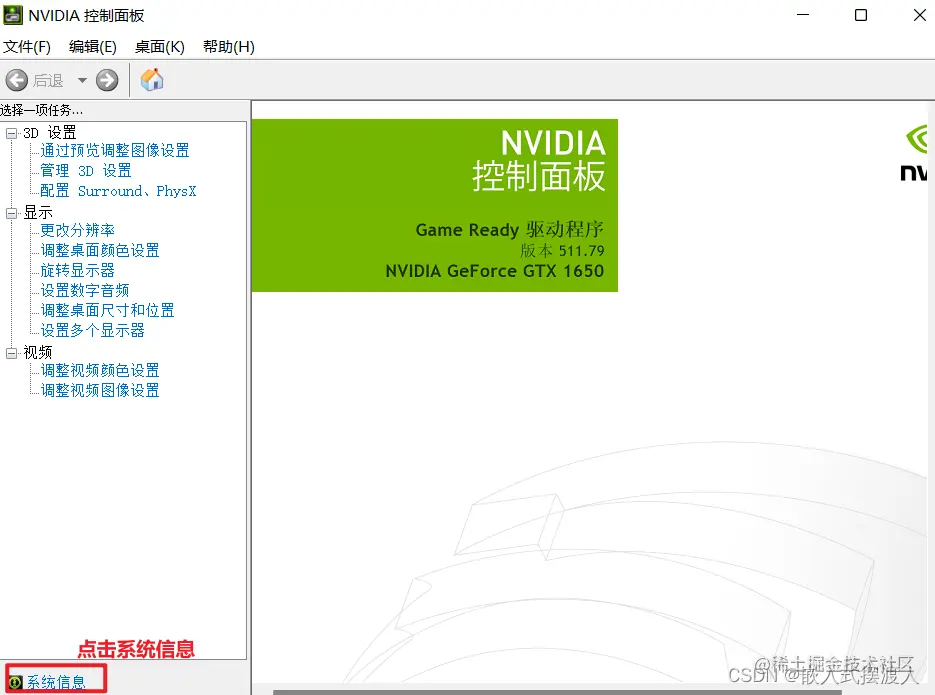935x695 pixels.
Task: Go to 更改分辨率
Action: (78, 230)
